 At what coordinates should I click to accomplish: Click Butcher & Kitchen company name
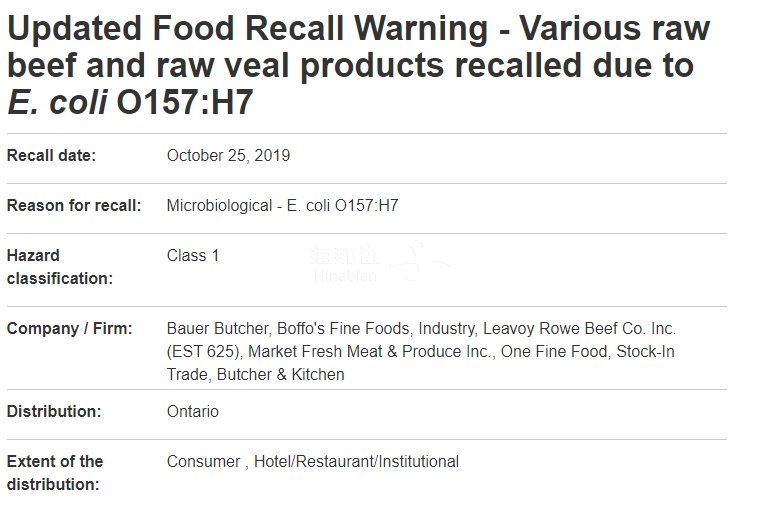(x=281, y=374)
